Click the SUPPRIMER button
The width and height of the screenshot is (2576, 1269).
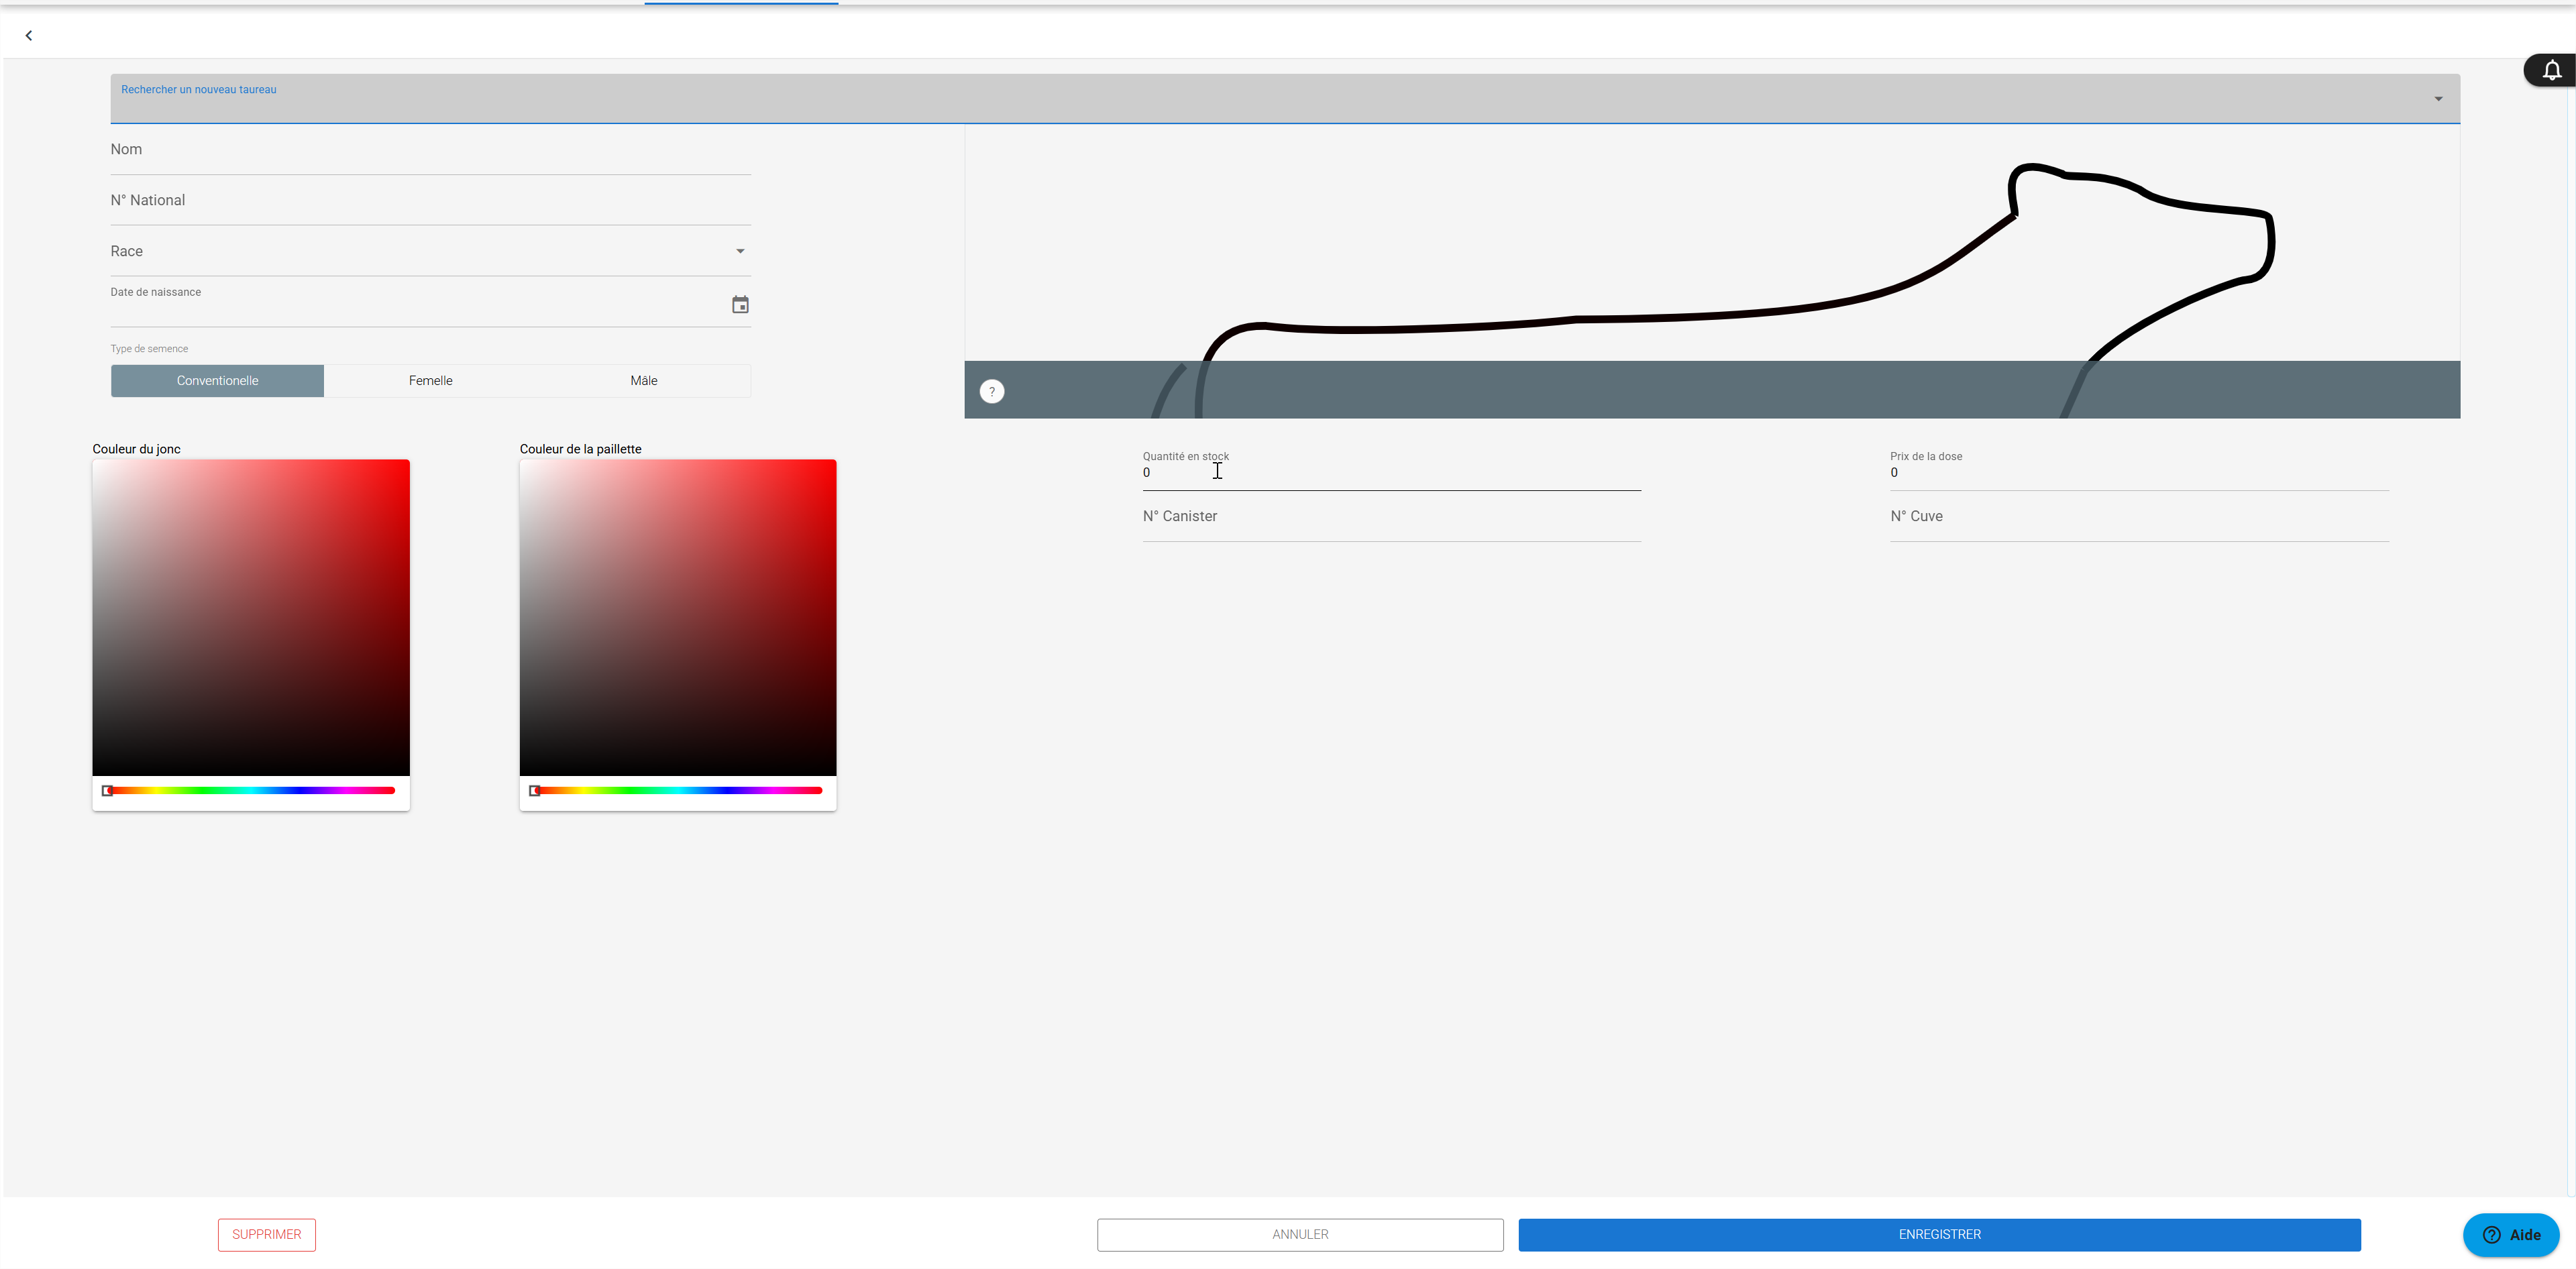(267, 1235)
